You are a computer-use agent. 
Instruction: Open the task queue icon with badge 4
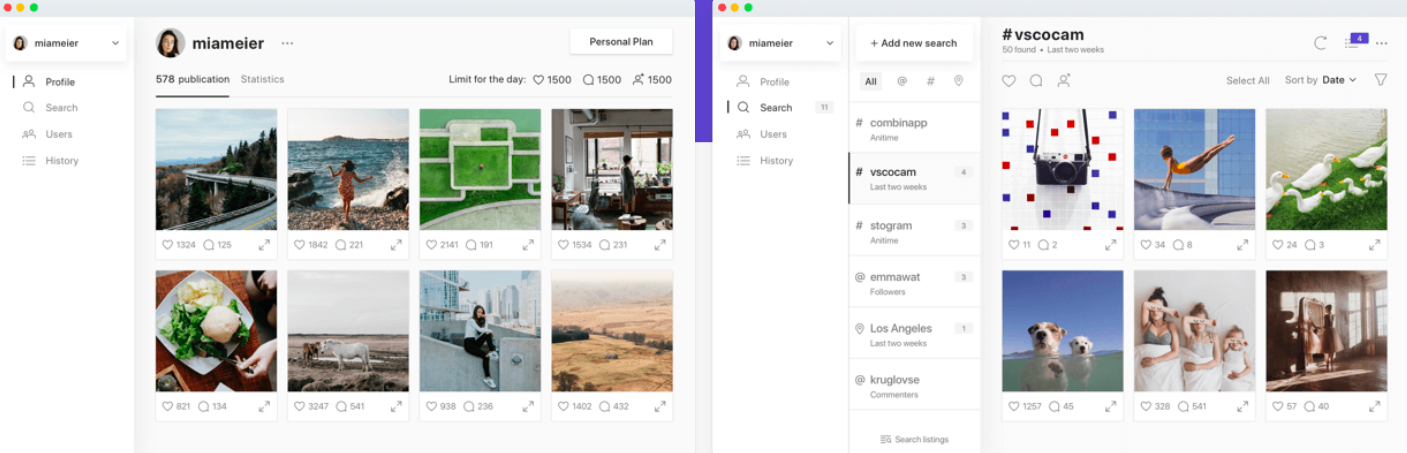1354,42
